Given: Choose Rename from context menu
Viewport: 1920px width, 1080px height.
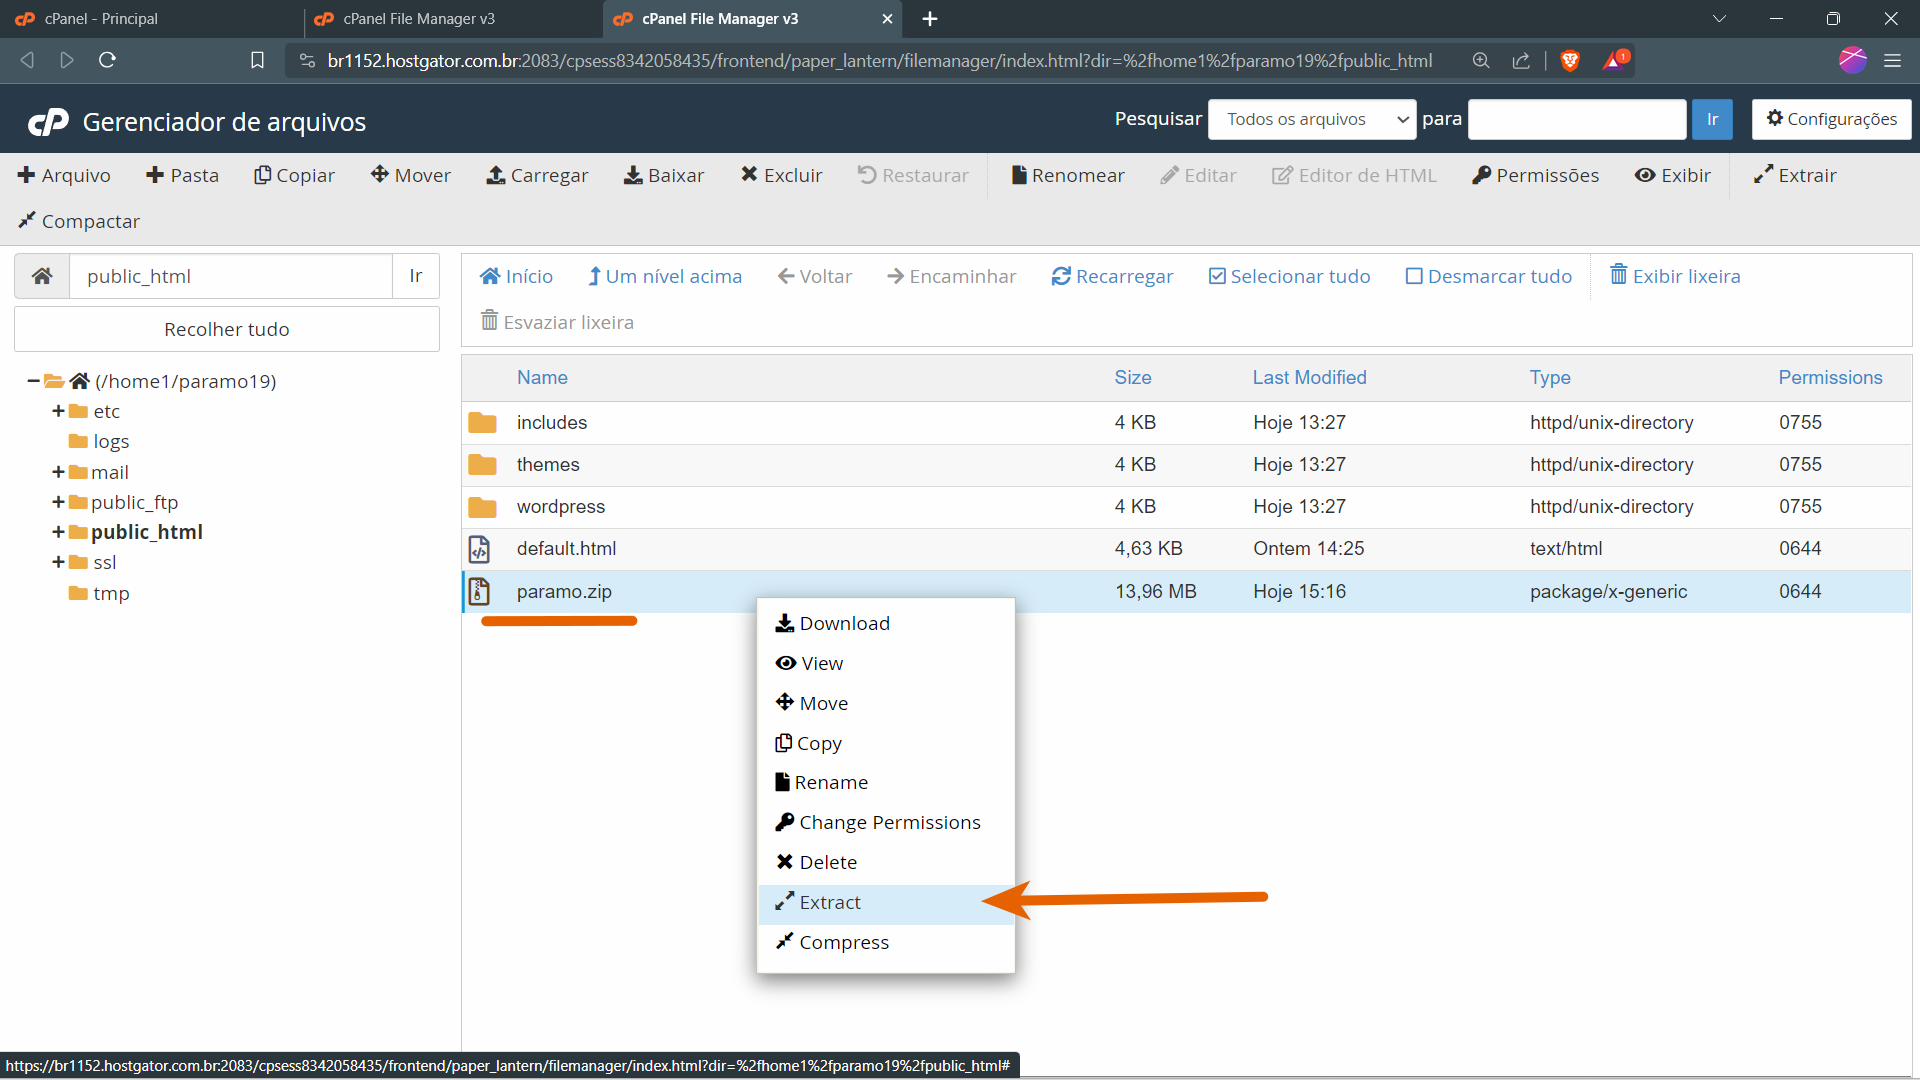Looking at the screenshot, I should (x=886, y=783).
